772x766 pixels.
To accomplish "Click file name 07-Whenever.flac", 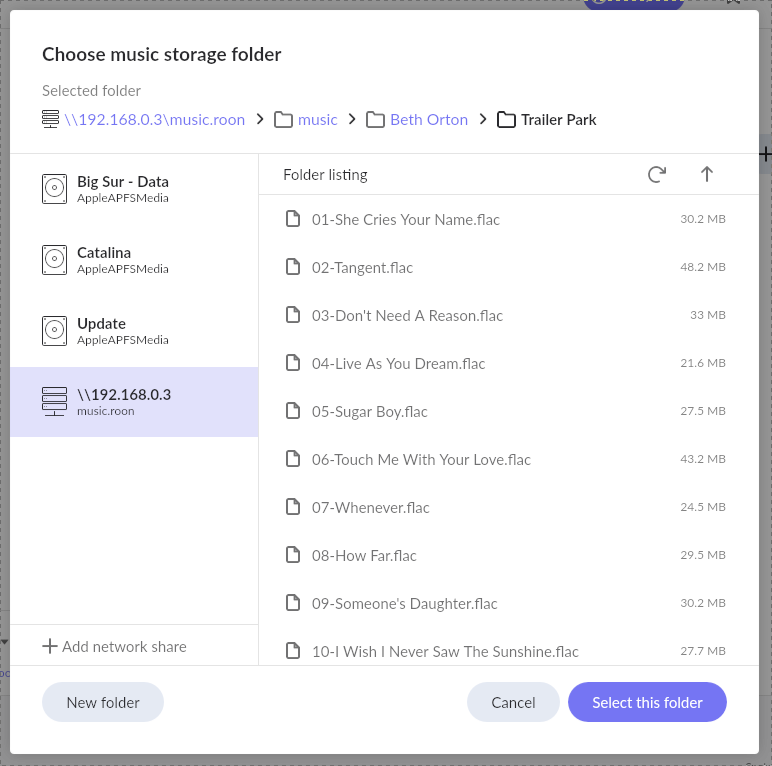I will coord(371,508).
